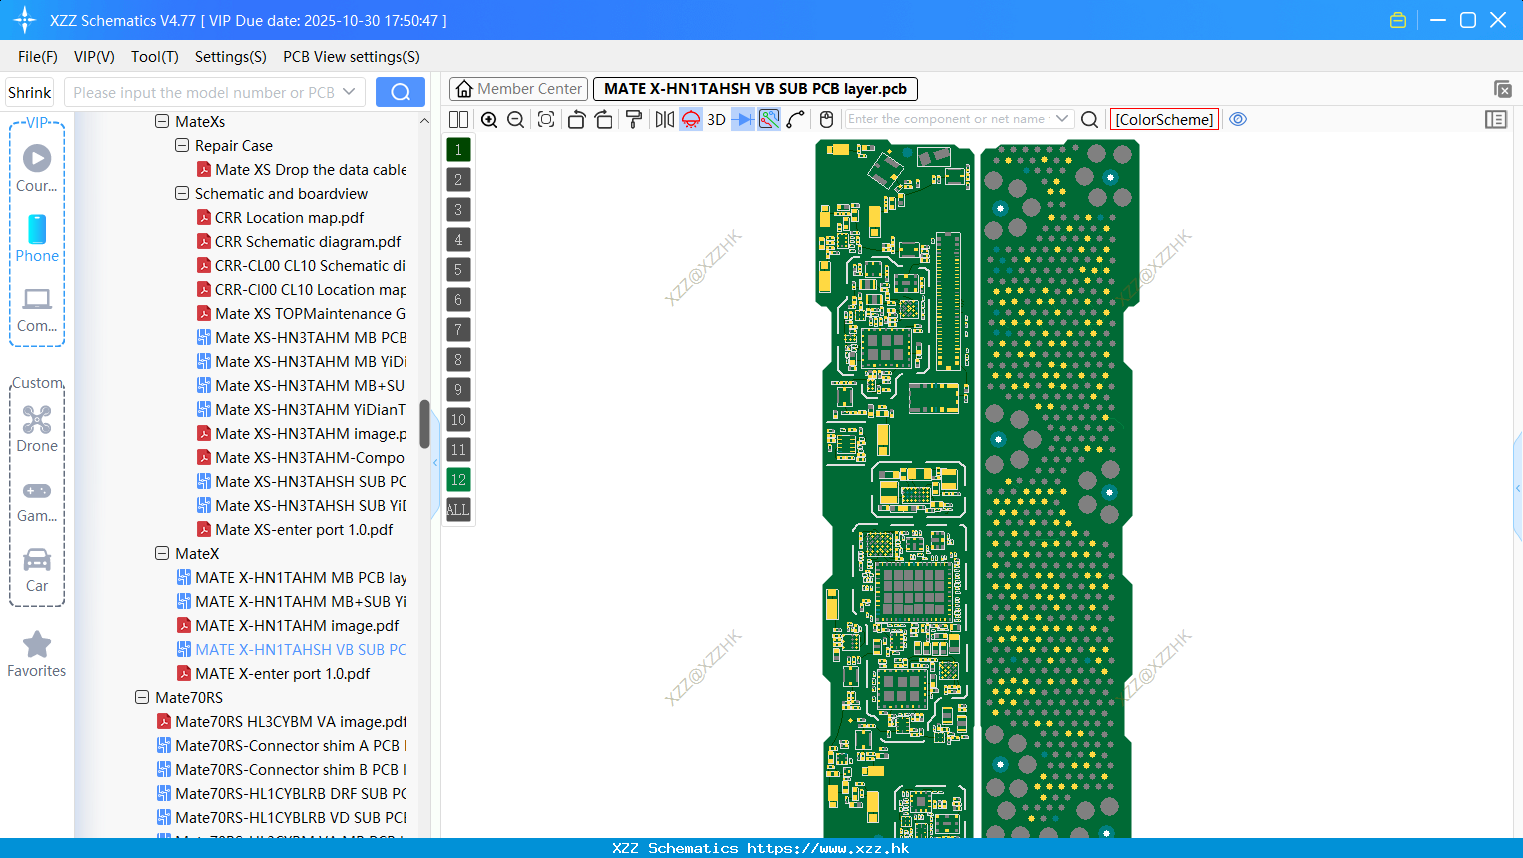Mirror flip the PCB board
This screenshot has height=858, width=1523.
coord(665,120)
